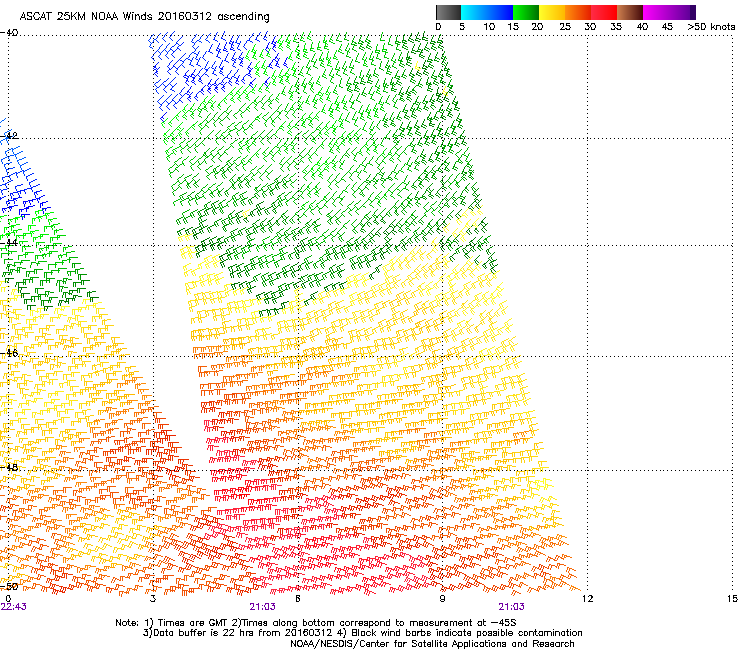This screenshot has width=740, height=650.
Task: Click the -46 latitude axis label
Action: pyautogui.click(x=9, y=353)
